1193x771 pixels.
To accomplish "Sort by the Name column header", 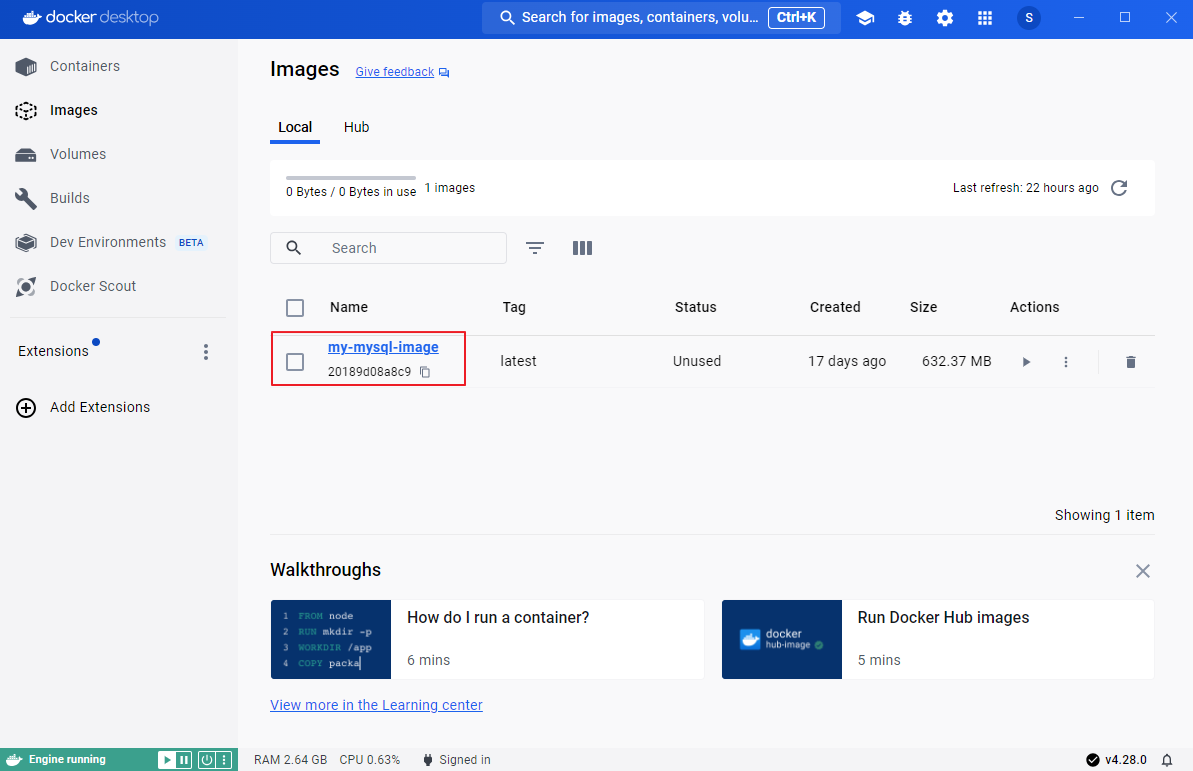I will (x=349, y=307).
